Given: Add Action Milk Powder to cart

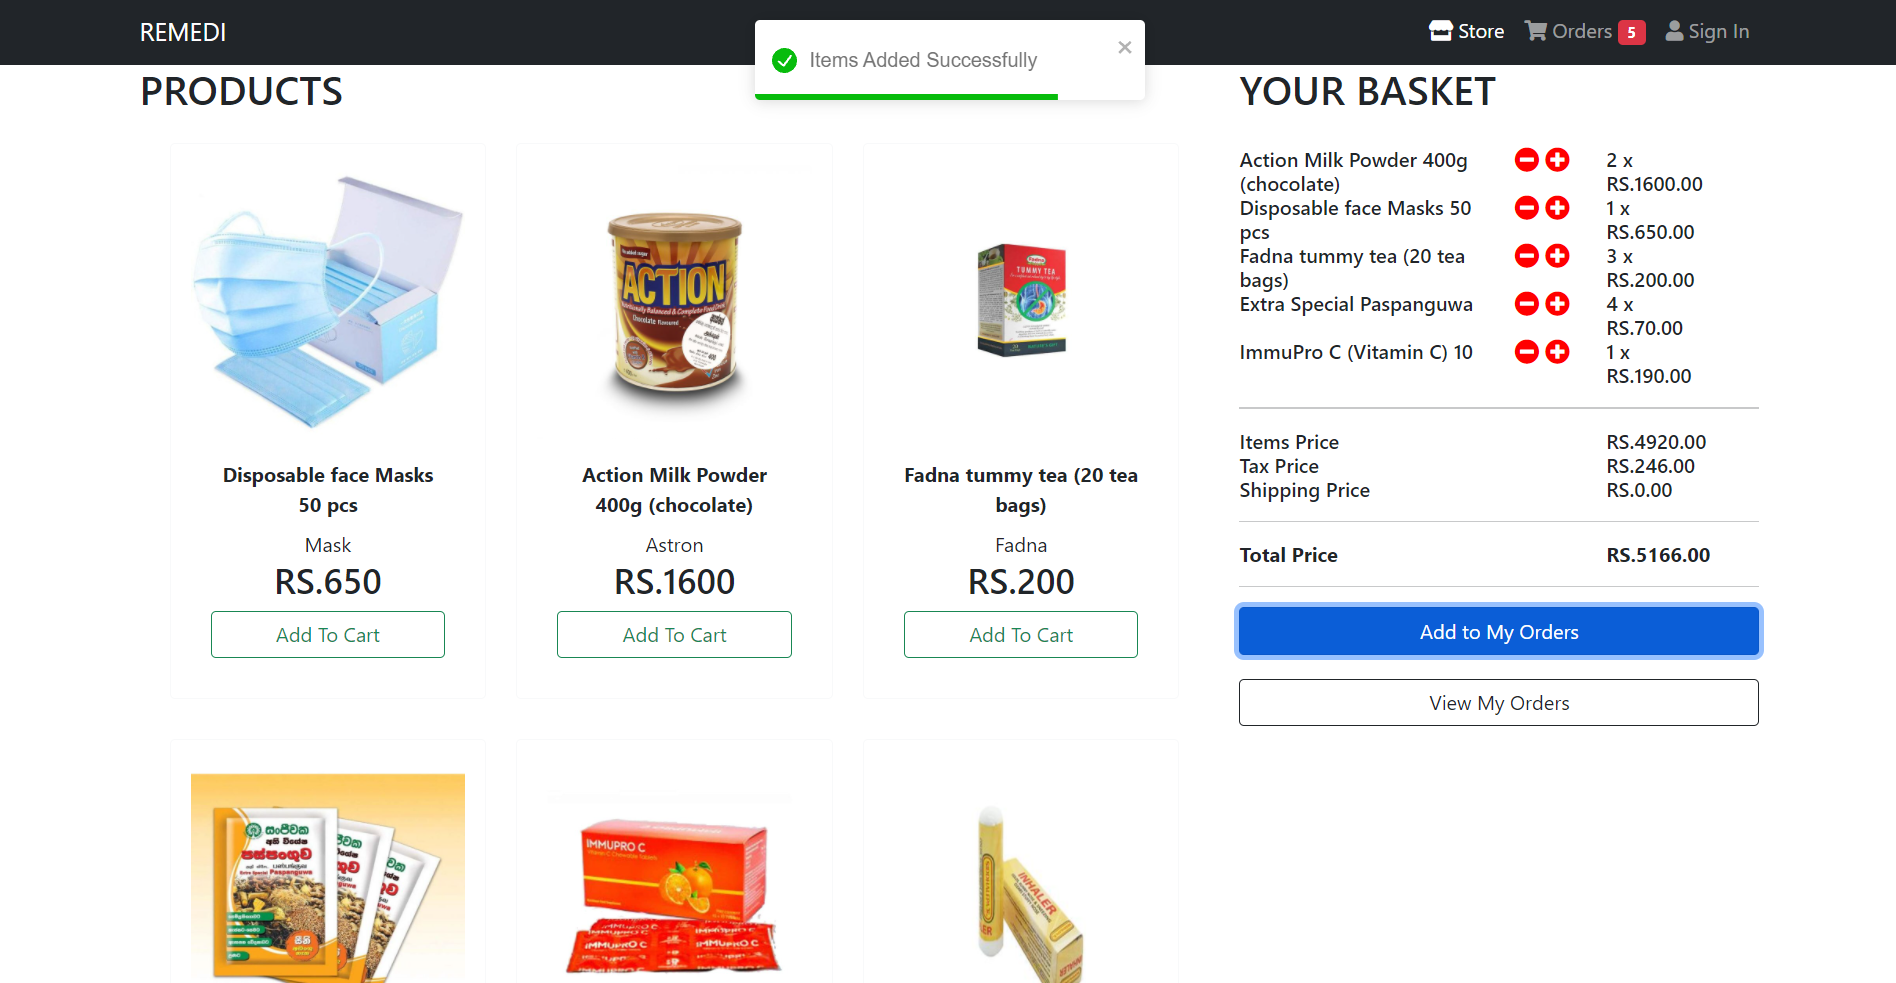Looking at the screenshot, I should tap(675, 635).
